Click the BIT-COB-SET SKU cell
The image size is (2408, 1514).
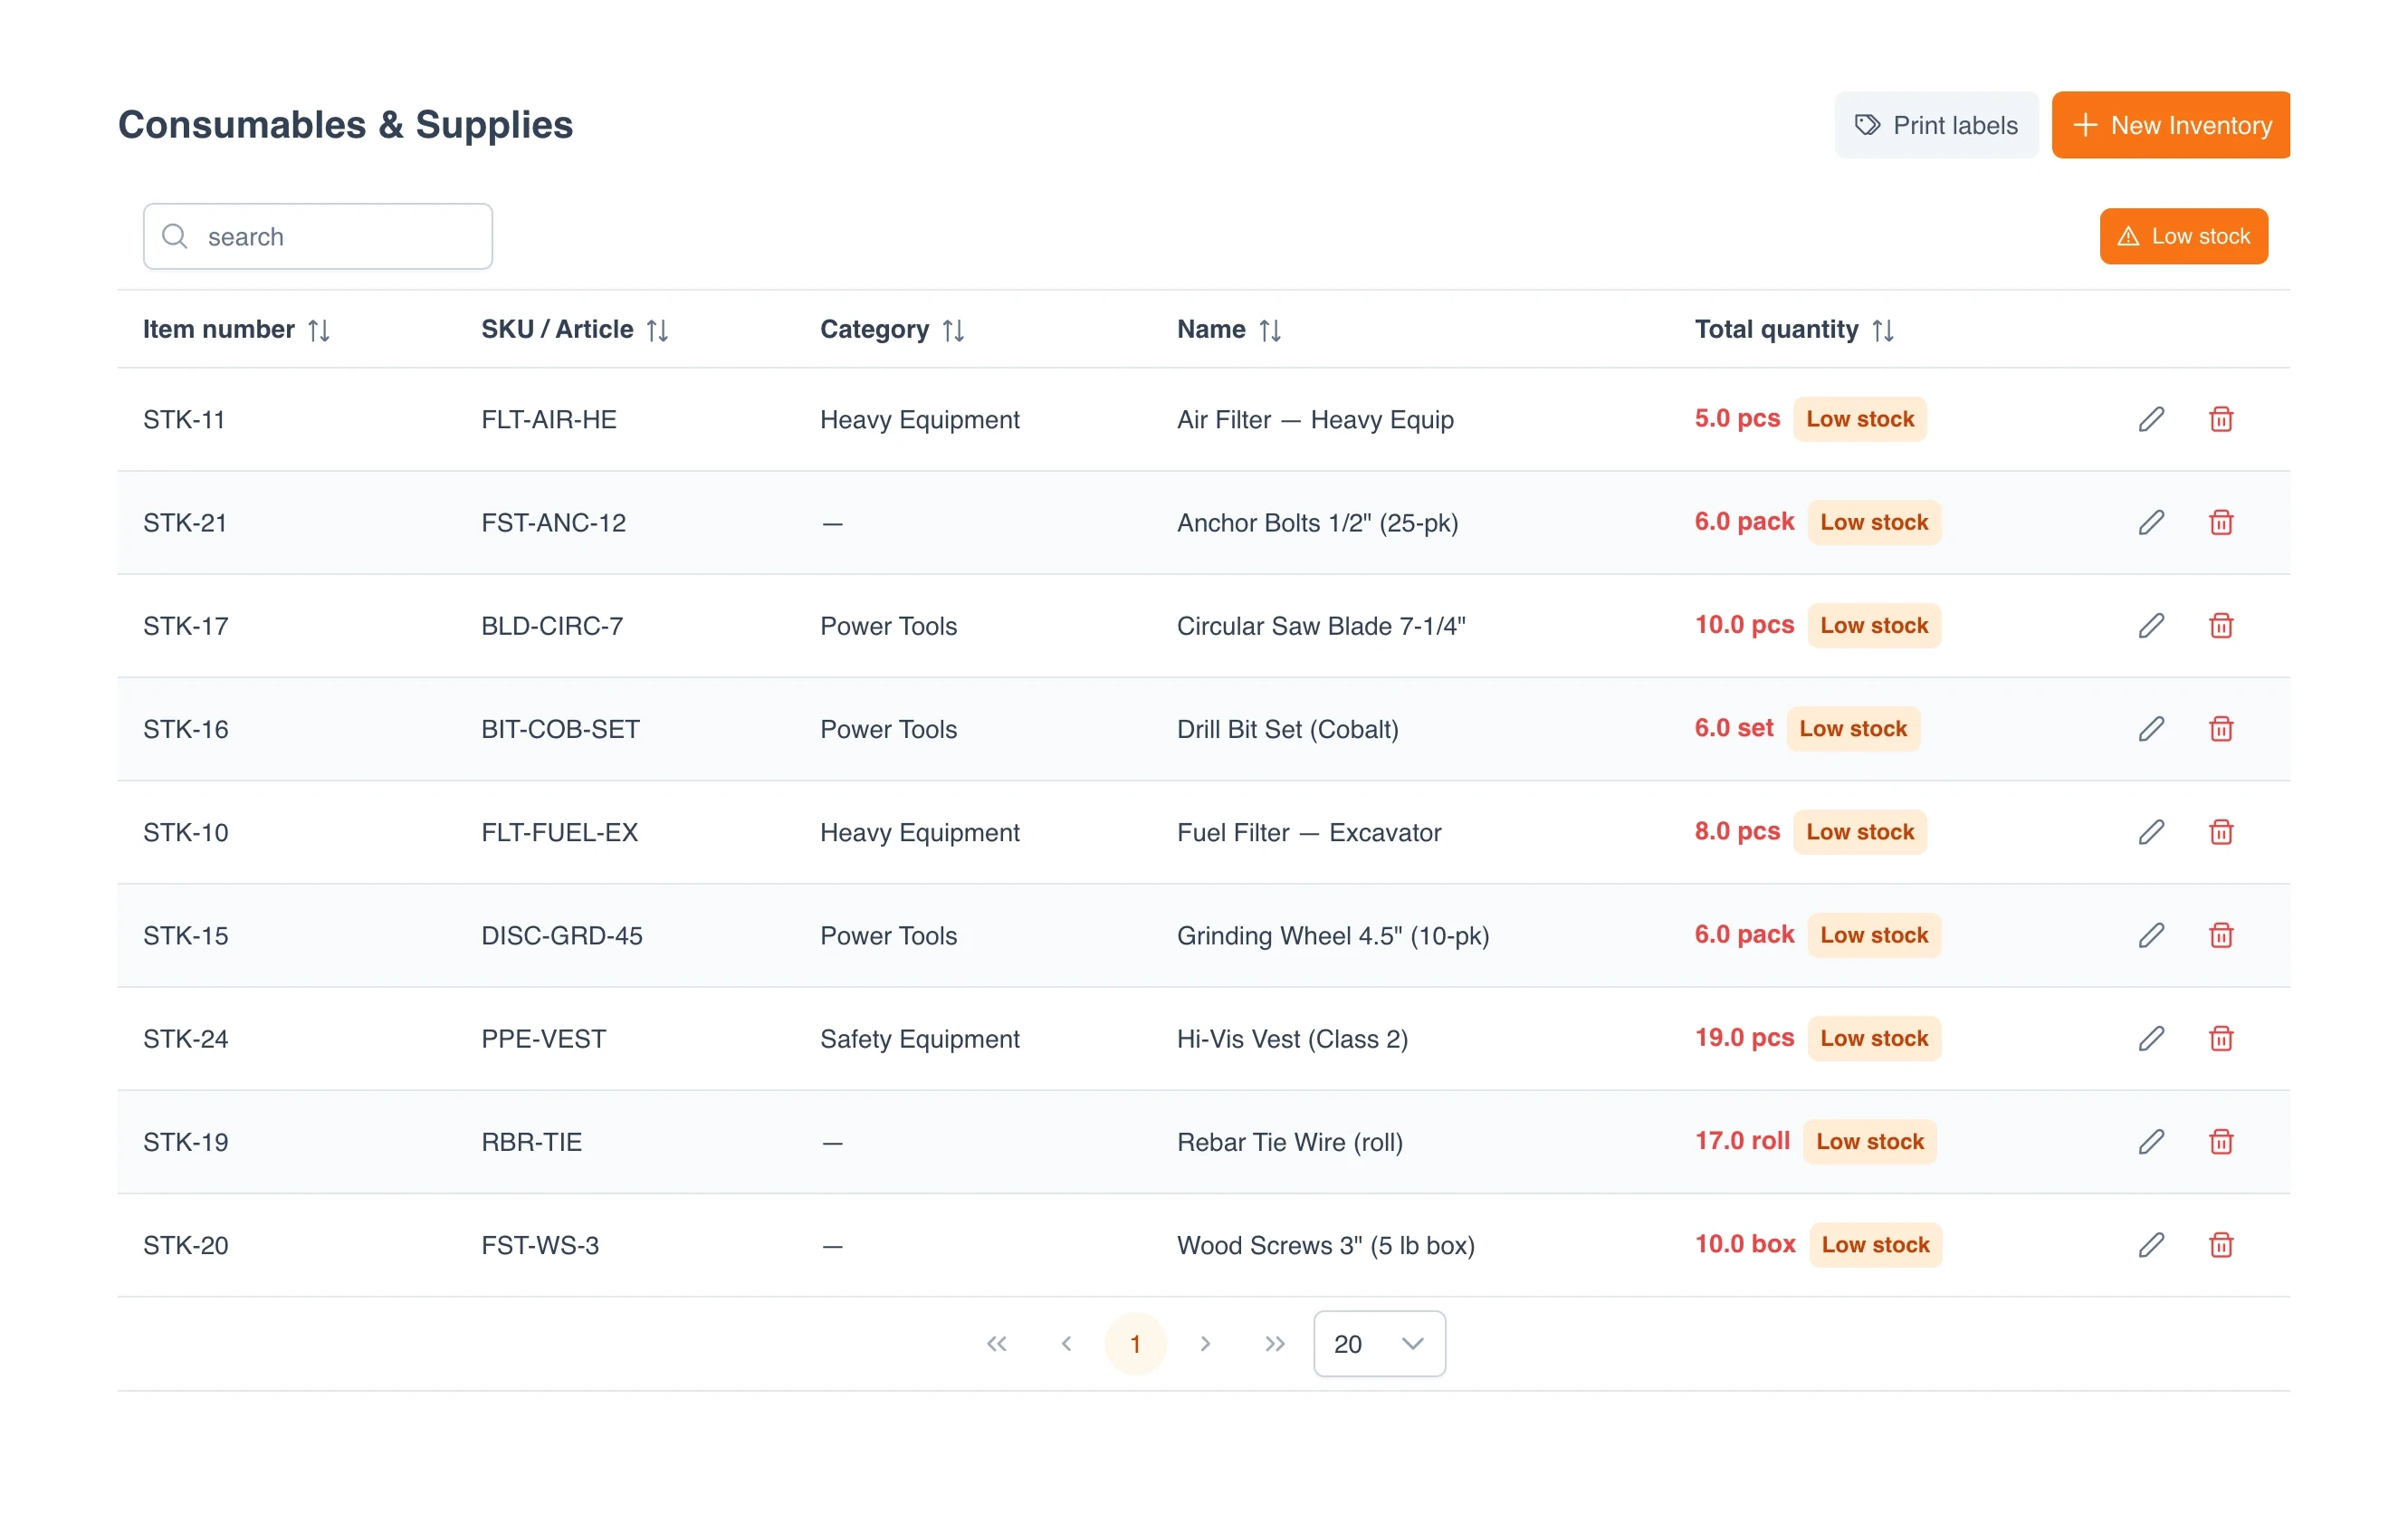click(560, 728)
